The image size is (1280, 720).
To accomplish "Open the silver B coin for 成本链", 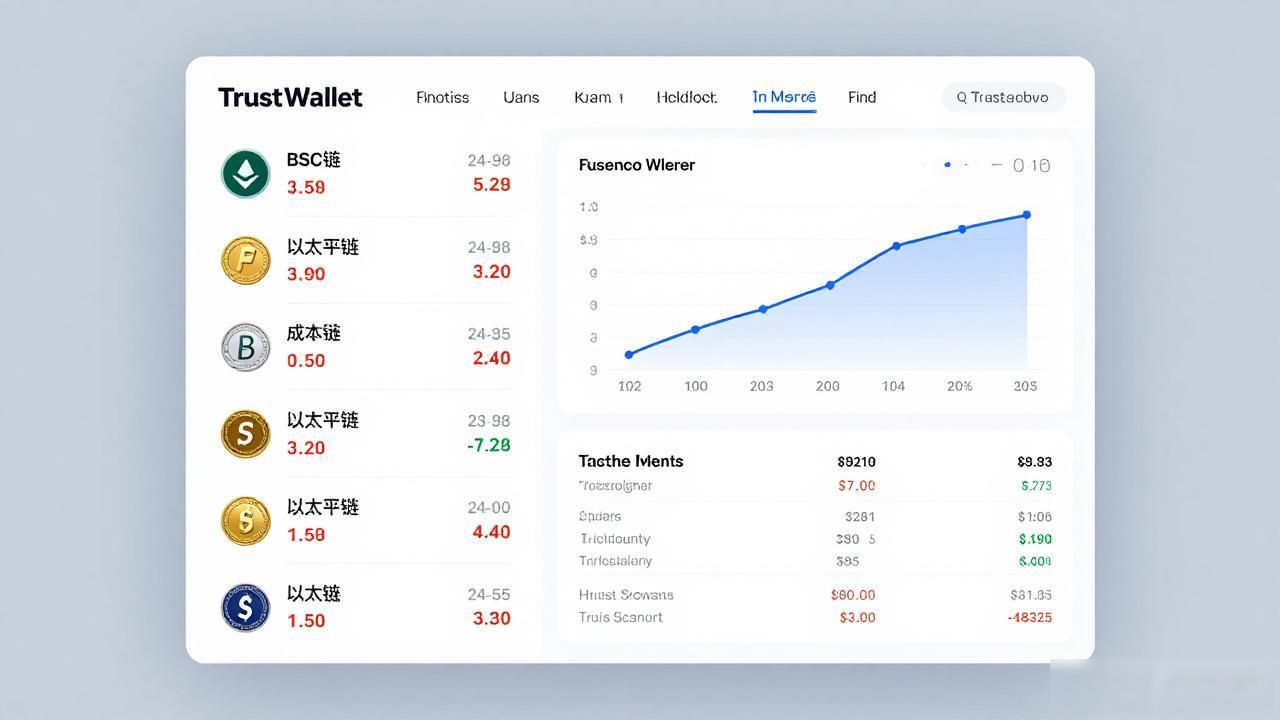I will pyautogui.click(x=245, y=347).
